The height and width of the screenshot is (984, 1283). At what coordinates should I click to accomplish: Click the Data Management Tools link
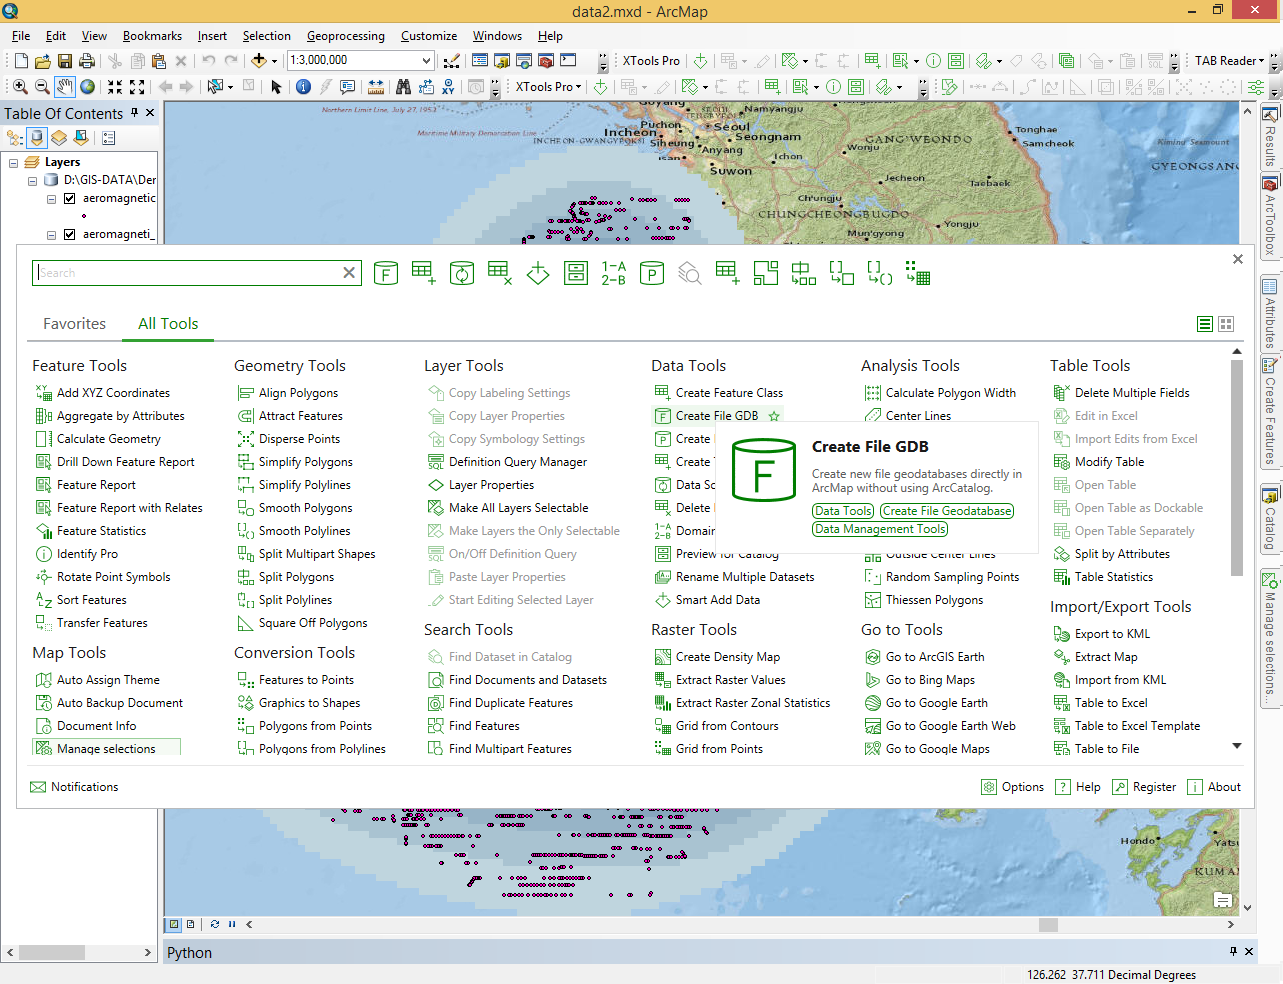point(880,529)
